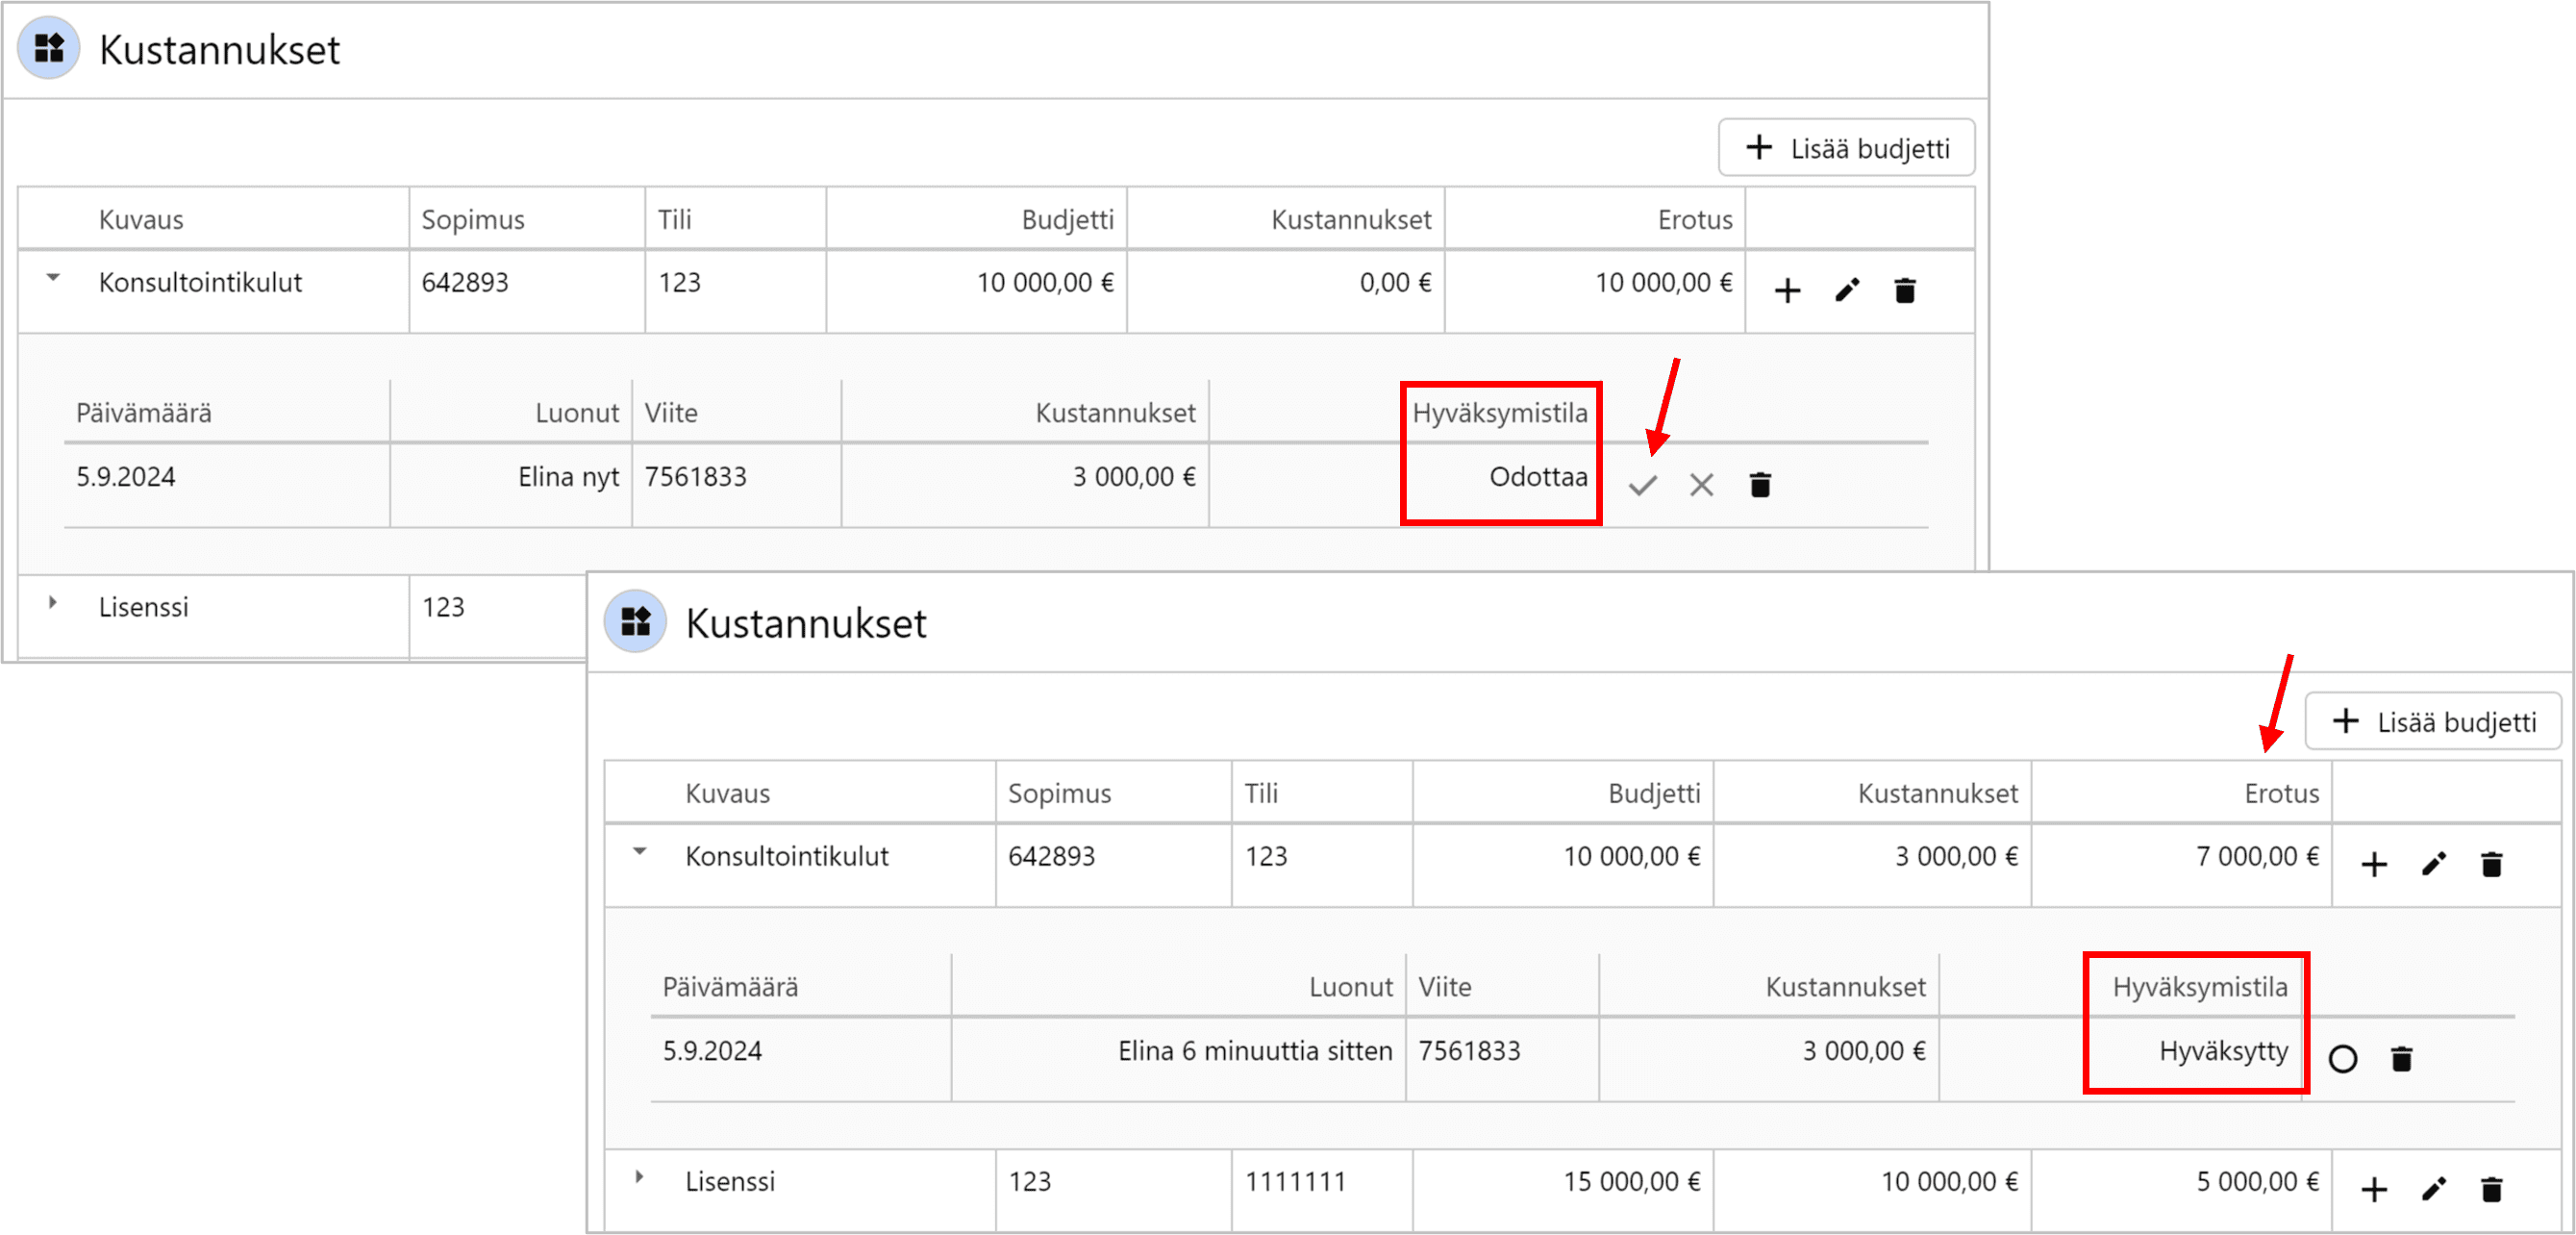Collapse Konsultointikulut row in upper panel

coord(54,279)
